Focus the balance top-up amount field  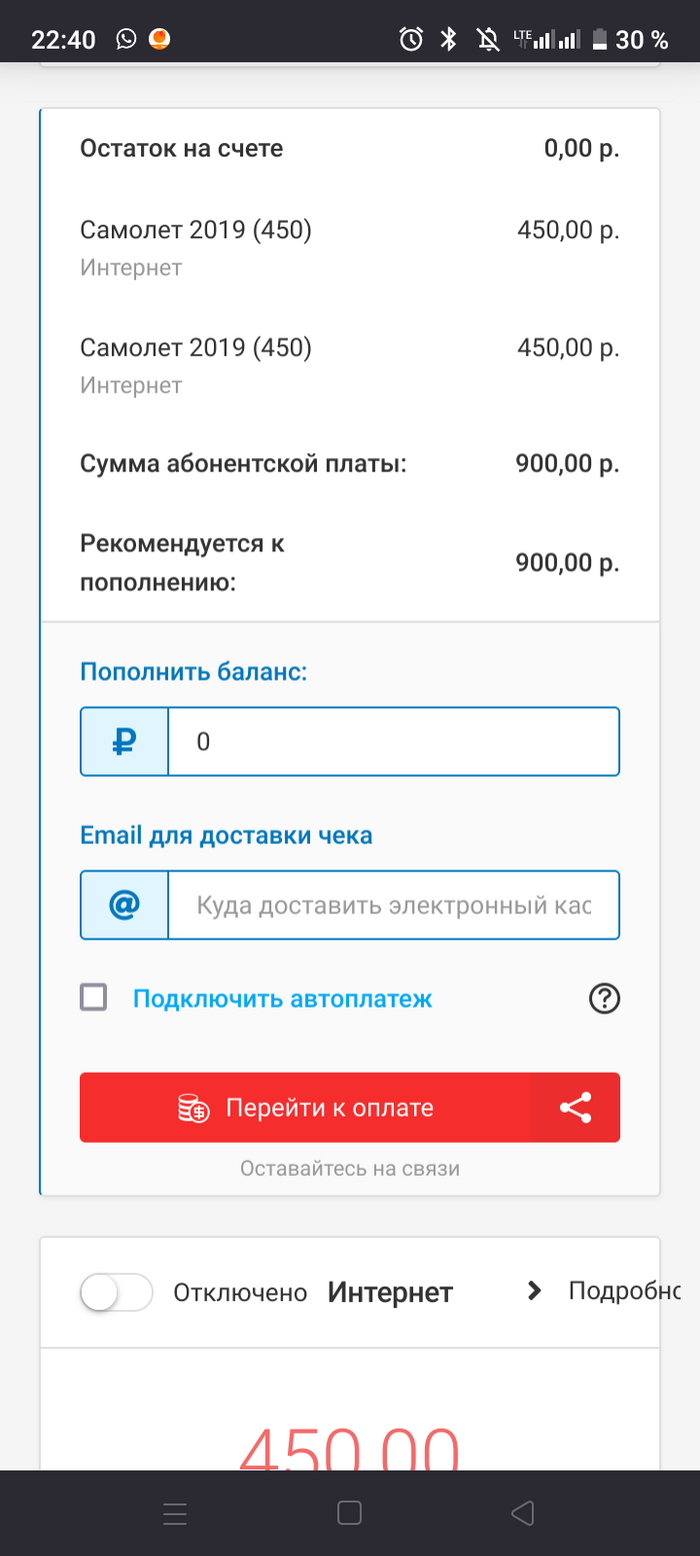[x=393, y=741]
